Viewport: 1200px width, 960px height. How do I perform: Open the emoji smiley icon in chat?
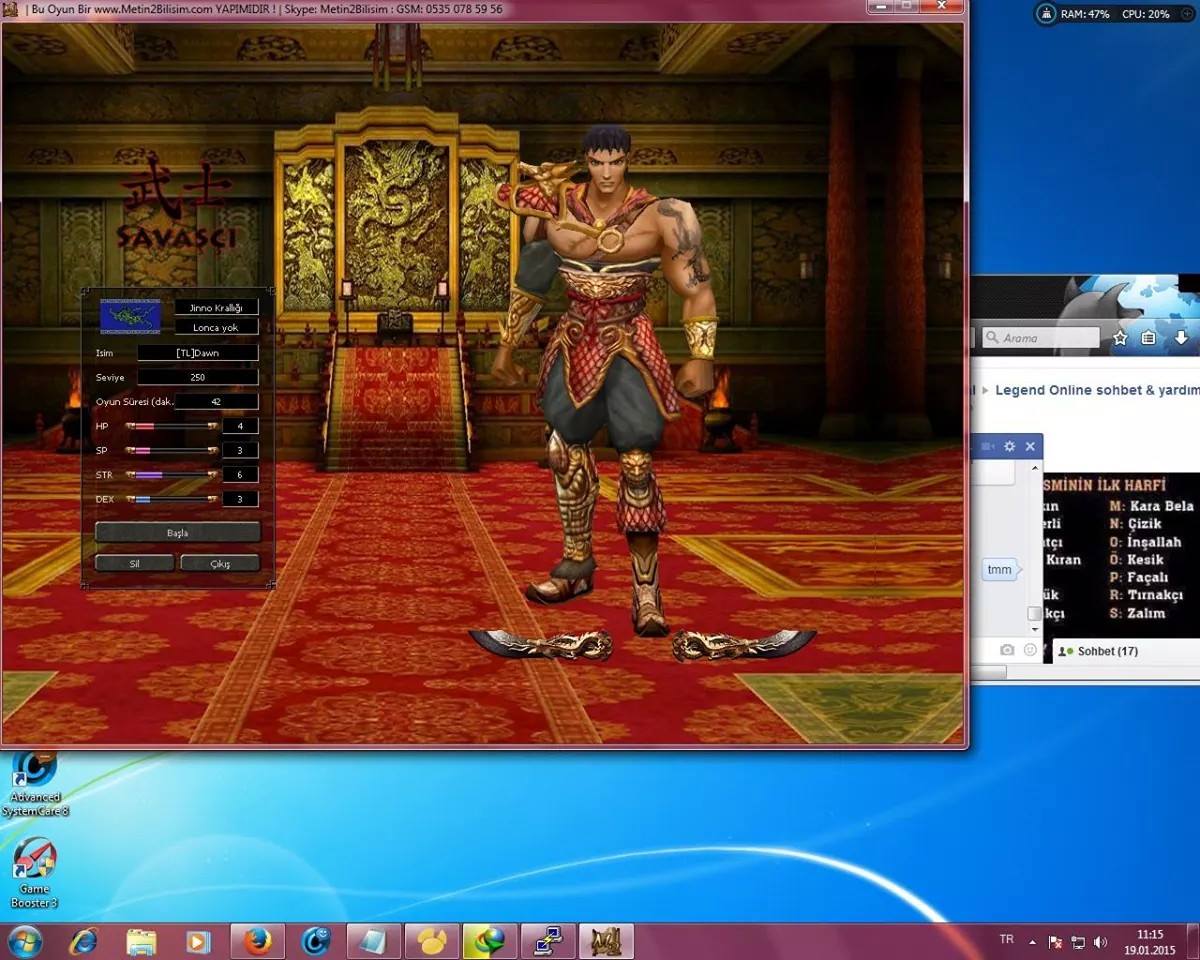pyautogui.click(x=1030, y=650)
